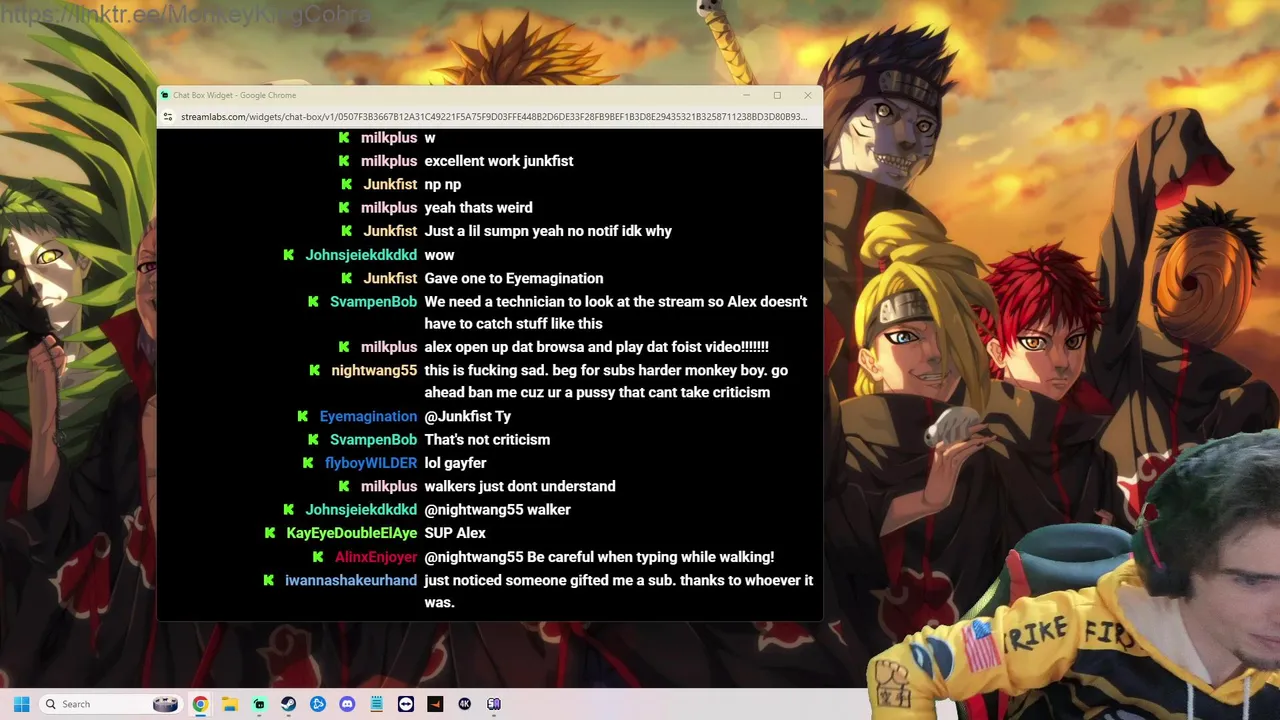Click the Kick badge beside AlinxEnjoyer

[x=318, y=557]
